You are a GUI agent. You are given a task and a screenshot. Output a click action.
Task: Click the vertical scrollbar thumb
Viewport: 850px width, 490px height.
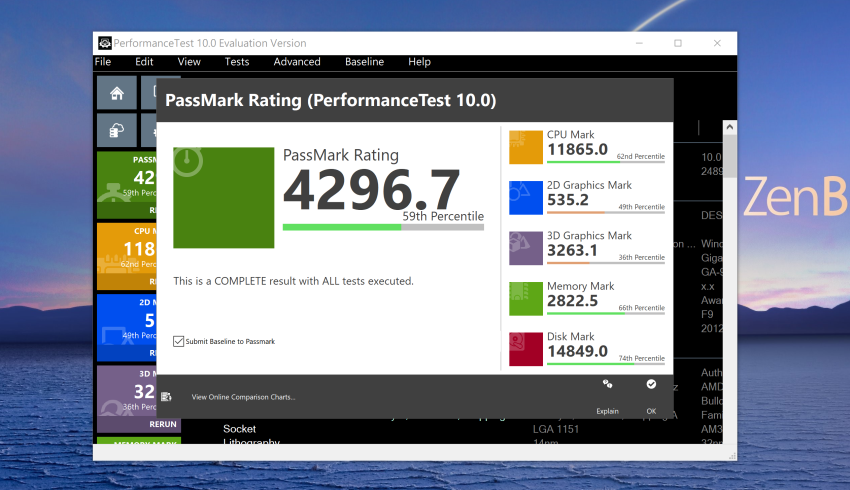point(730,156)
